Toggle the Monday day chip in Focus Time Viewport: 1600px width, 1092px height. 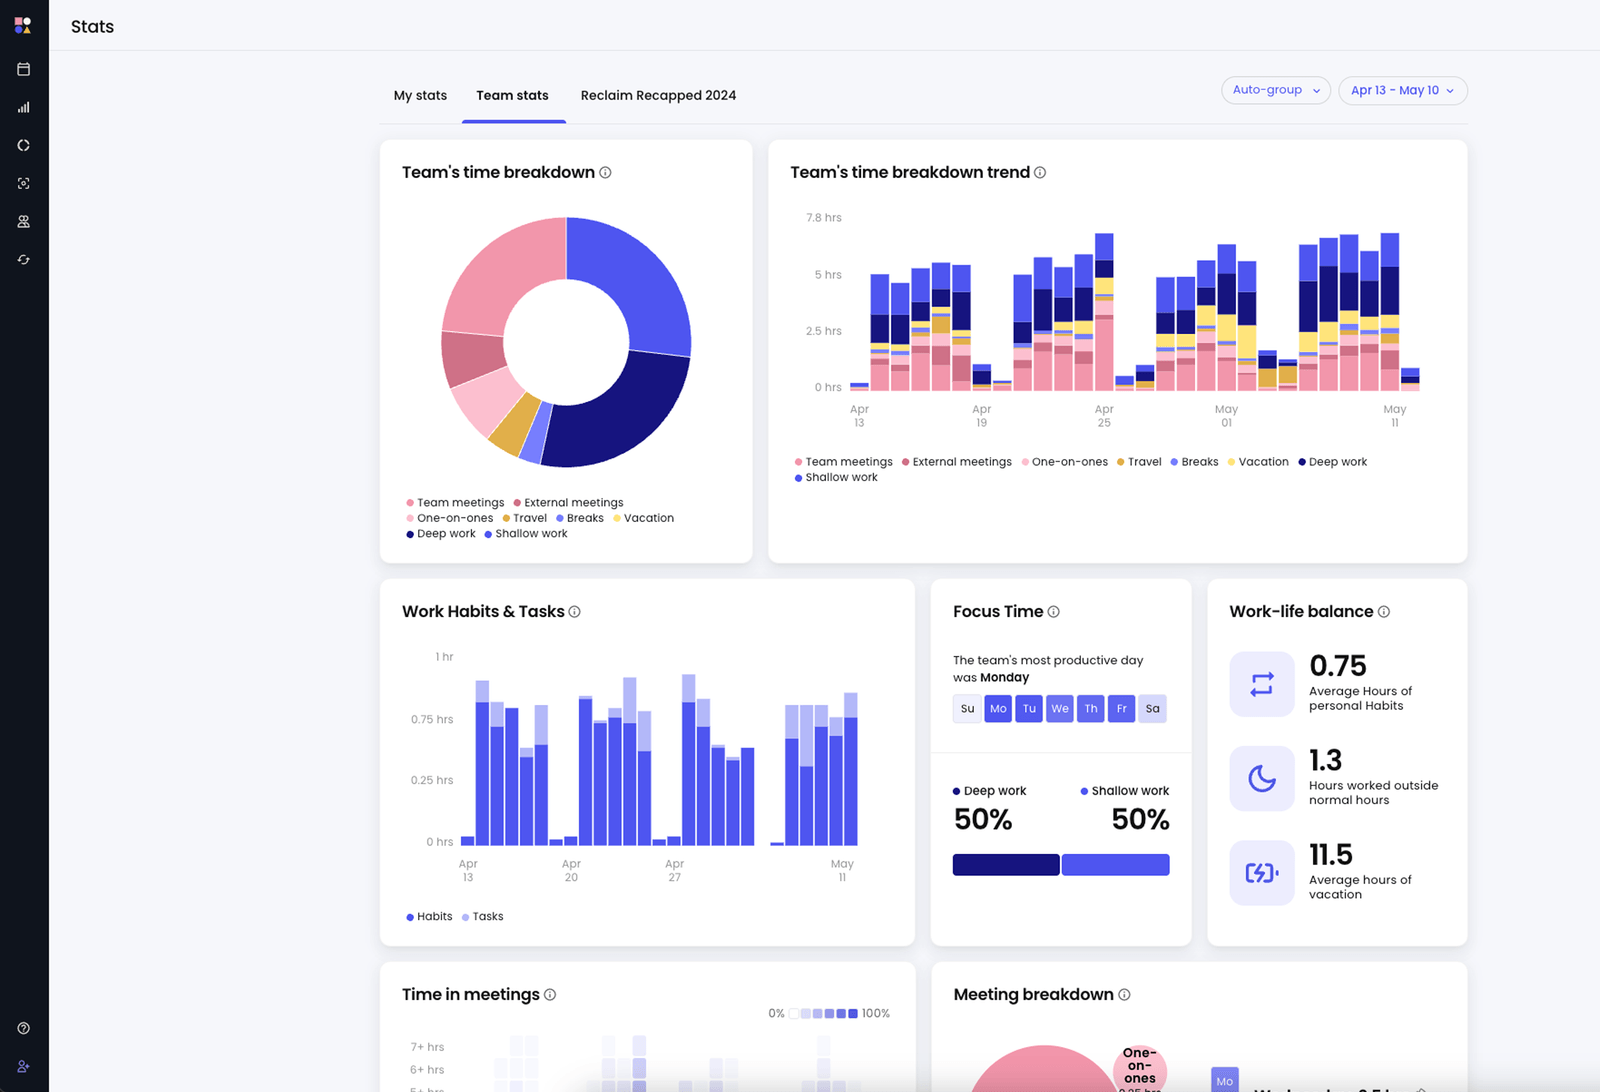point(998,709)
